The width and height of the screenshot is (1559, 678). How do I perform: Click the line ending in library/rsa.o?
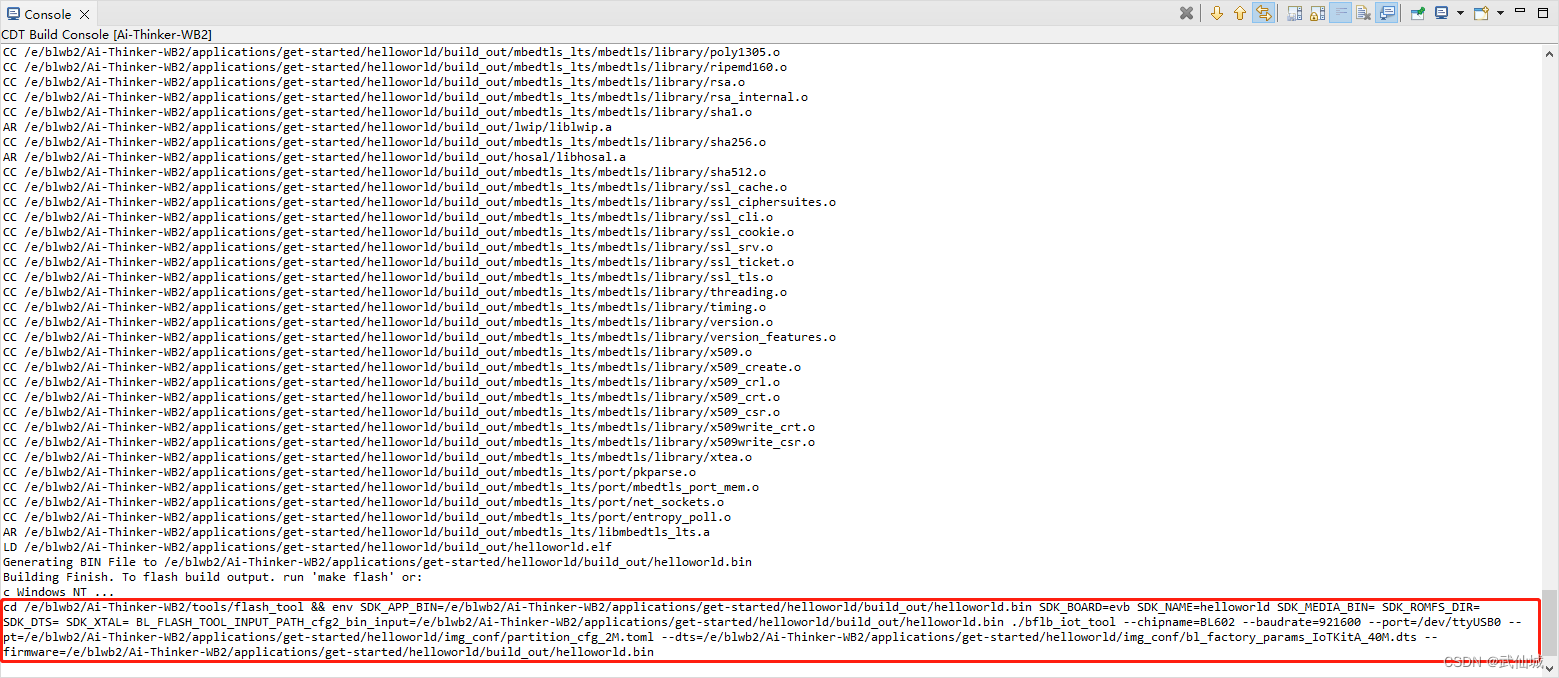(373, 82)
